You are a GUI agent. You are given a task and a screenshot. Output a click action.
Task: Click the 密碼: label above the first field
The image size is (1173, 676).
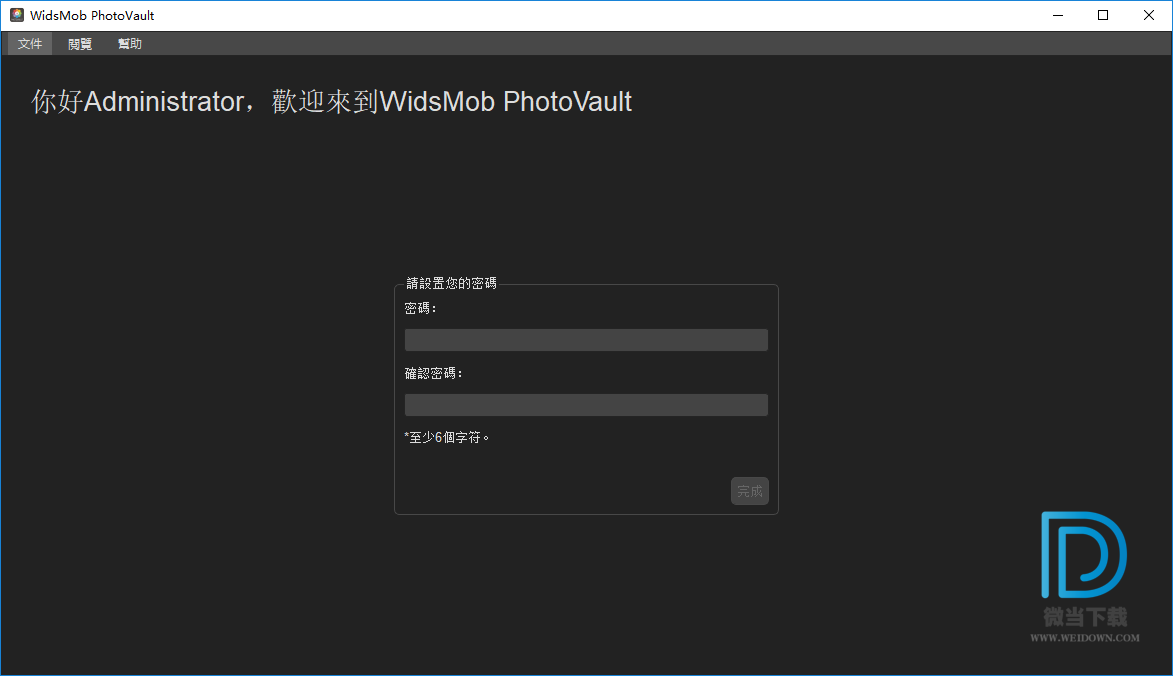click(x=420, y=308)
